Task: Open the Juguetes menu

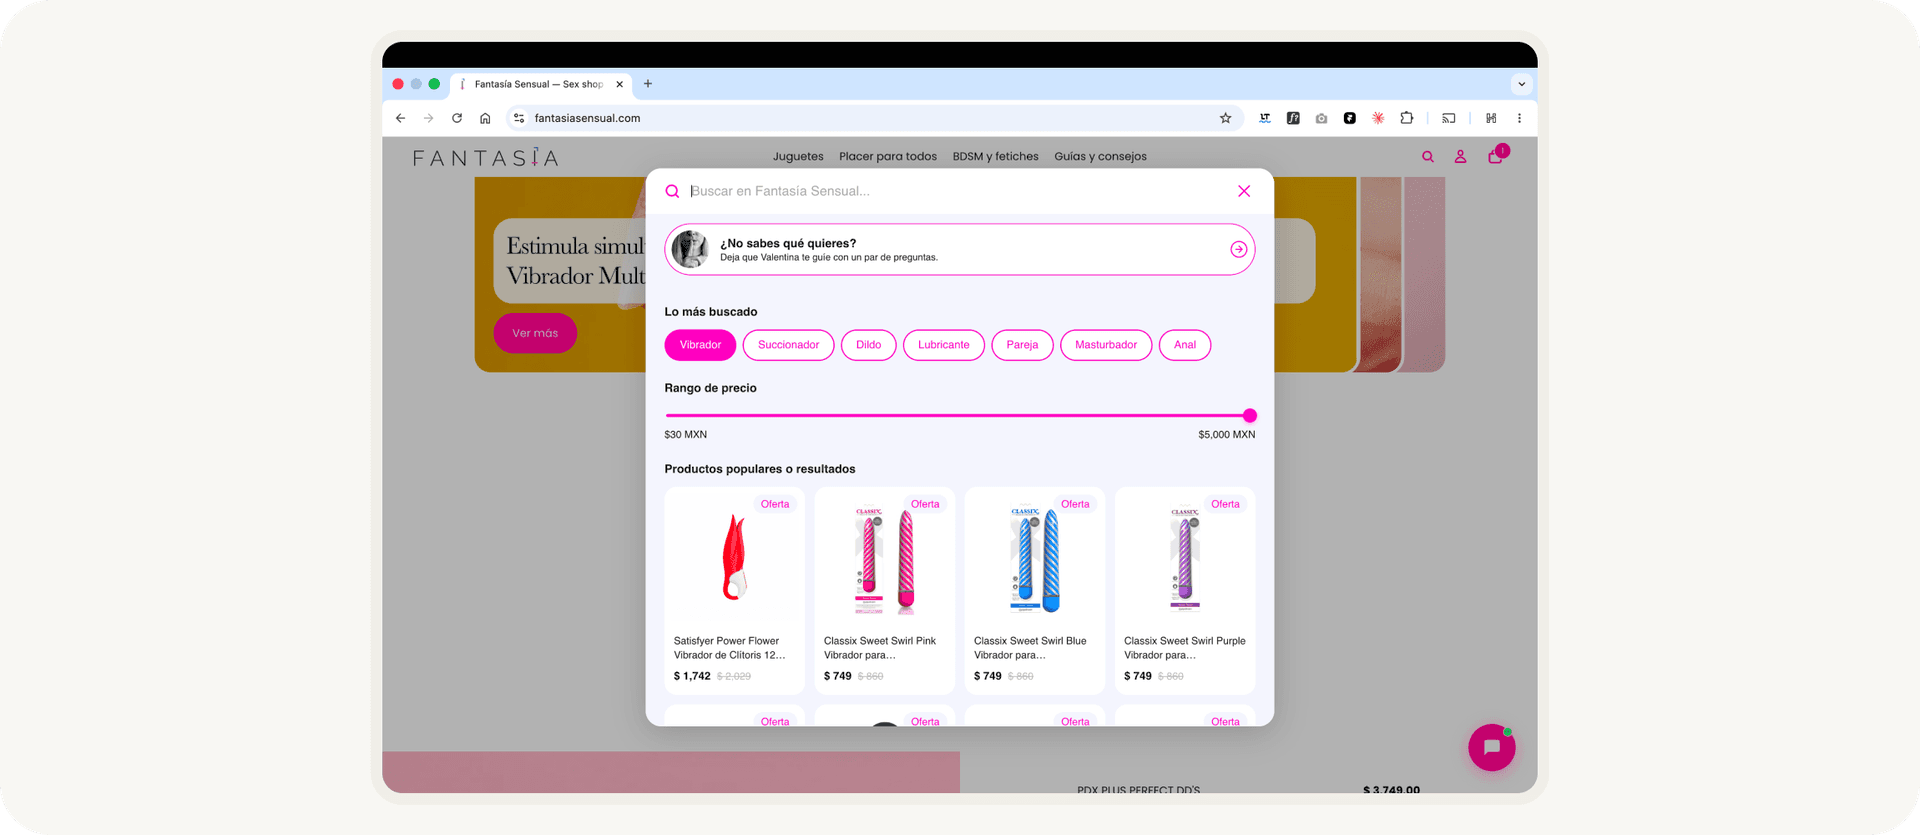Action: pyautogui.click(x=798, y=156)
